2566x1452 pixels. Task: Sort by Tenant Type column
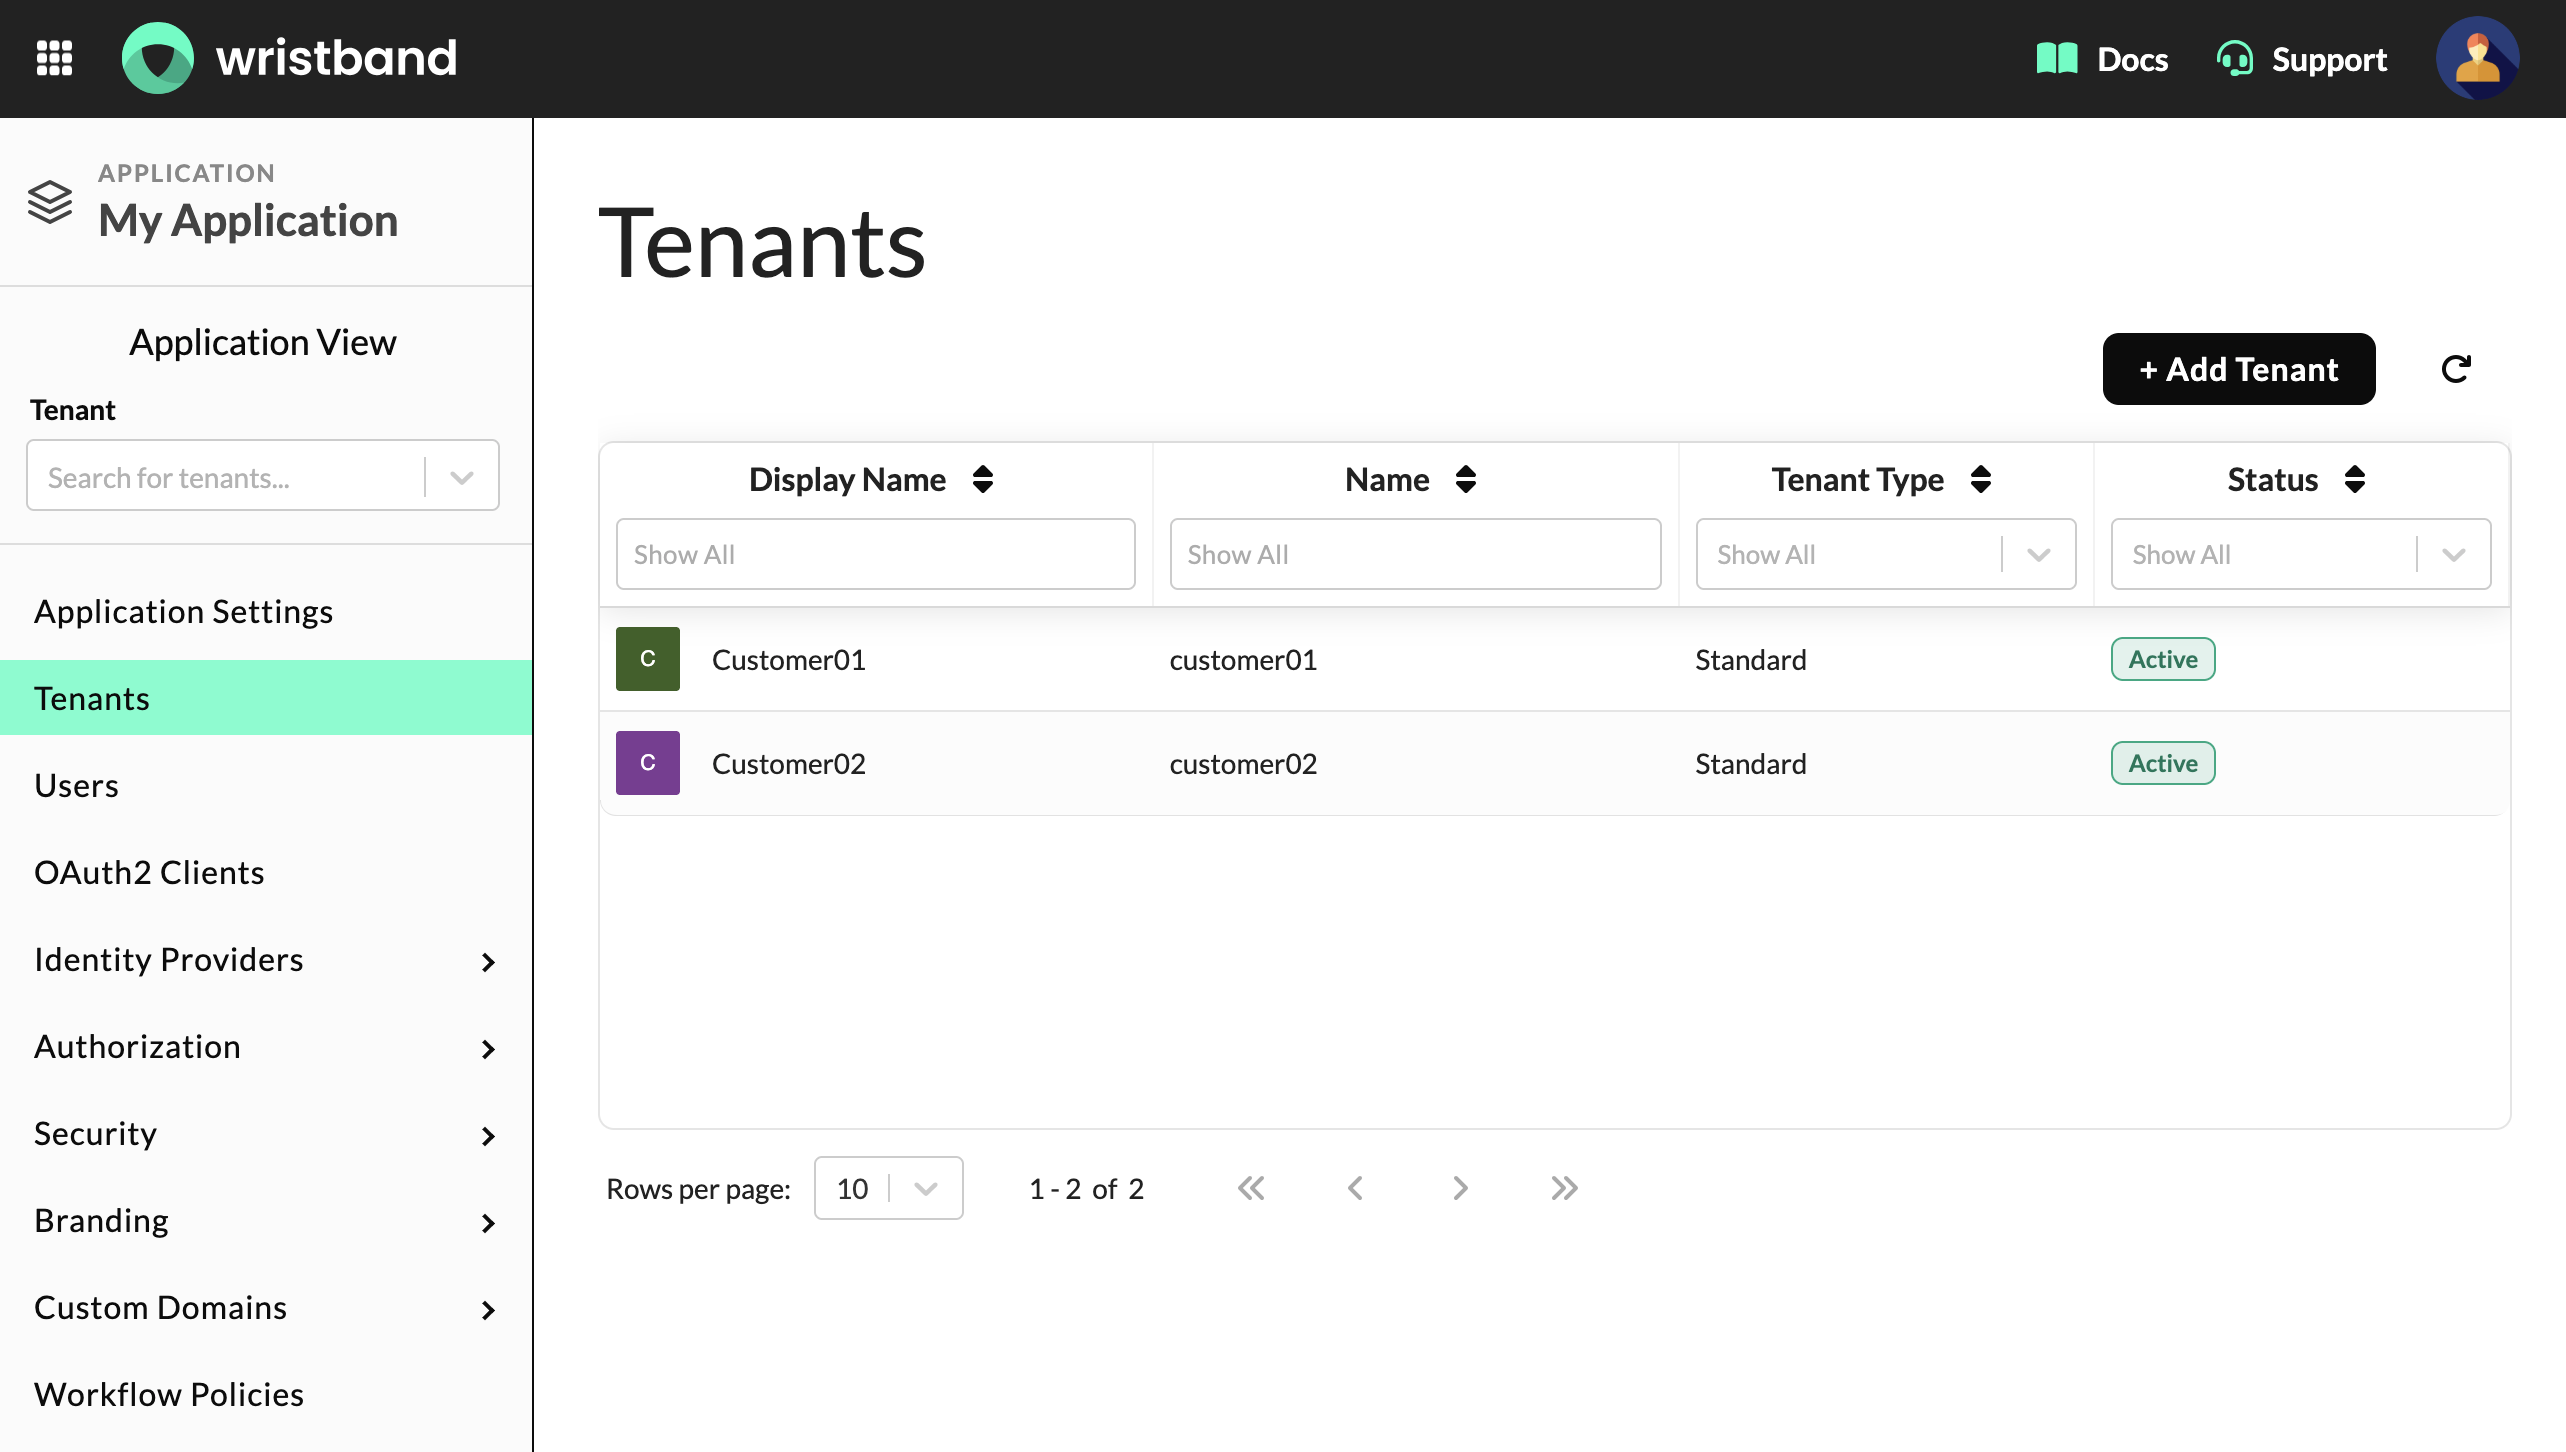click(x=1981, y=479)
